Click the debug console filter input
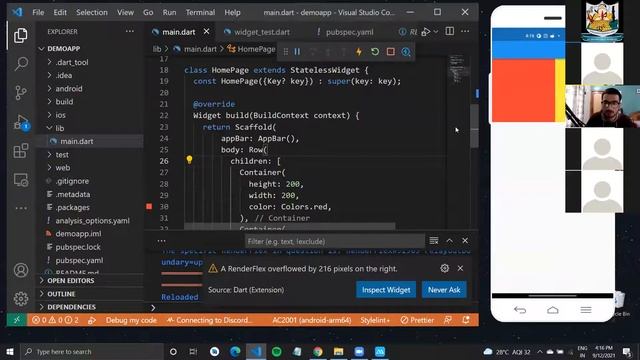The image size is (640, 360). [x=335, y=241]
